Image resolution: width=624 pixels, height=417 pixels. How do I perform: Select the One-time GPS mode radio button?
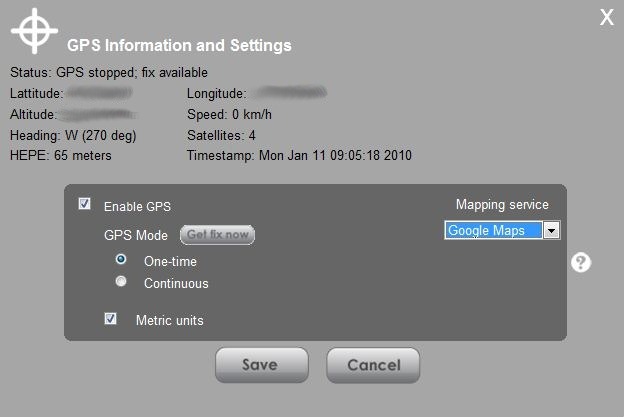click(x=121, y=259)
